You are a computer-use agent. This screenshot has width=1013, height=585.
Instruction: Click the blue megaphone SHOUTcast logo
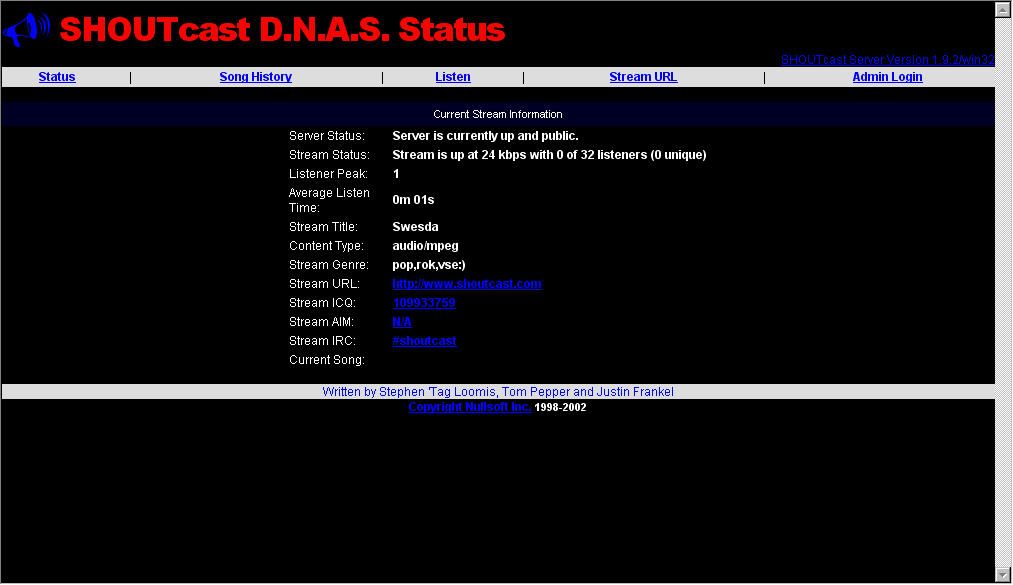click(x=26, y=30)
